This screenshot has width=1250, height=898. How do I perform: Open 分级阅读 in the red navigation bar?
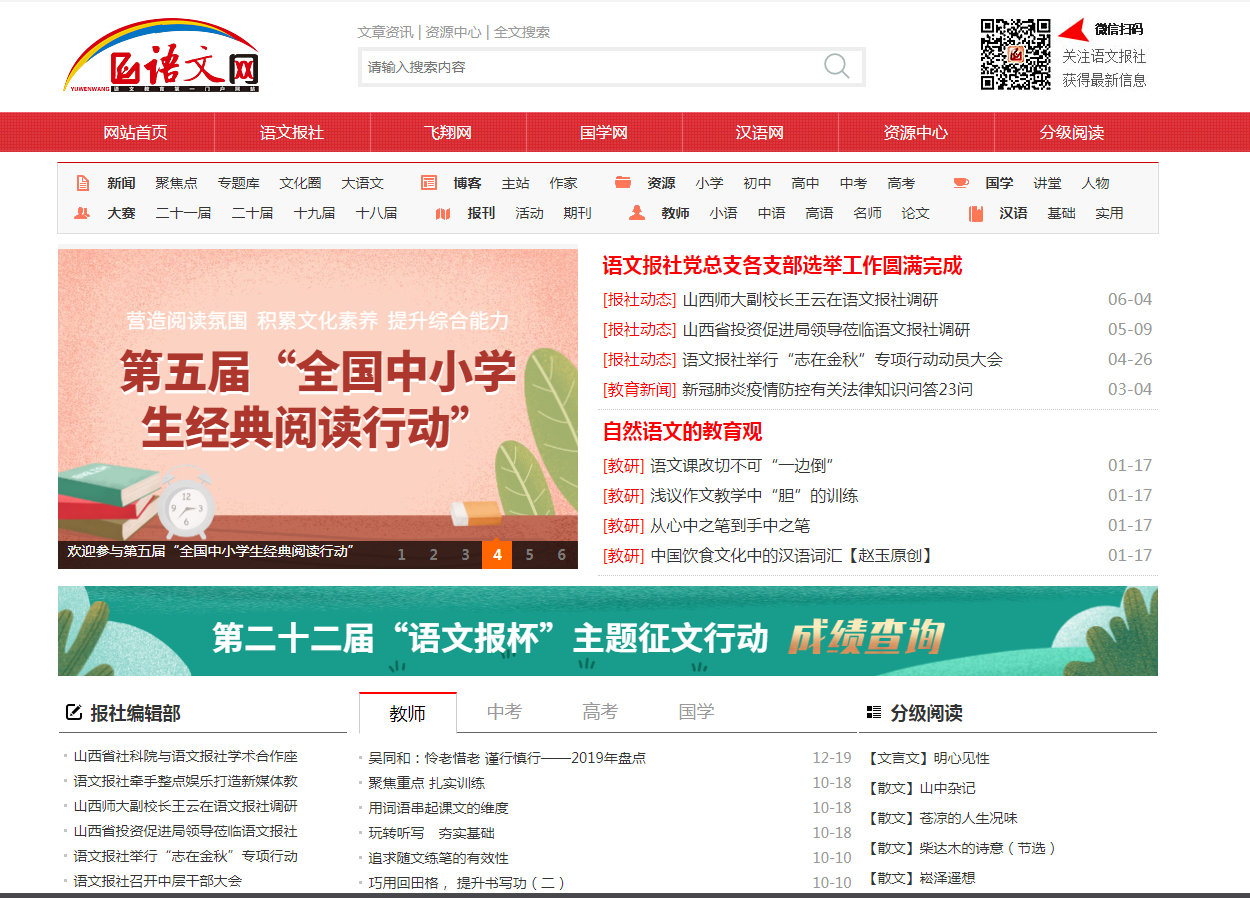(x=1072, y=133)
